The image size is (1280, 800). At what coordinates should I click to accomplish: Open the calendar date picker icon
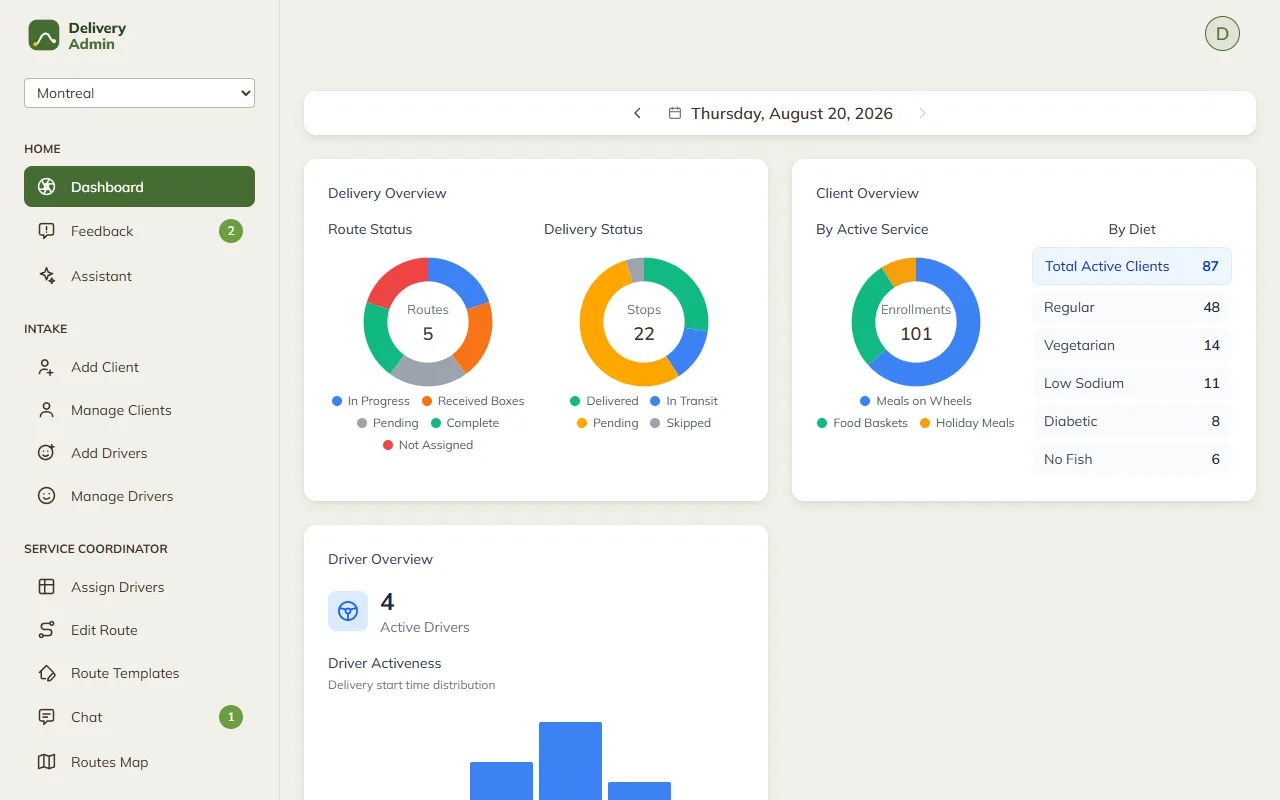coord(675,113)
